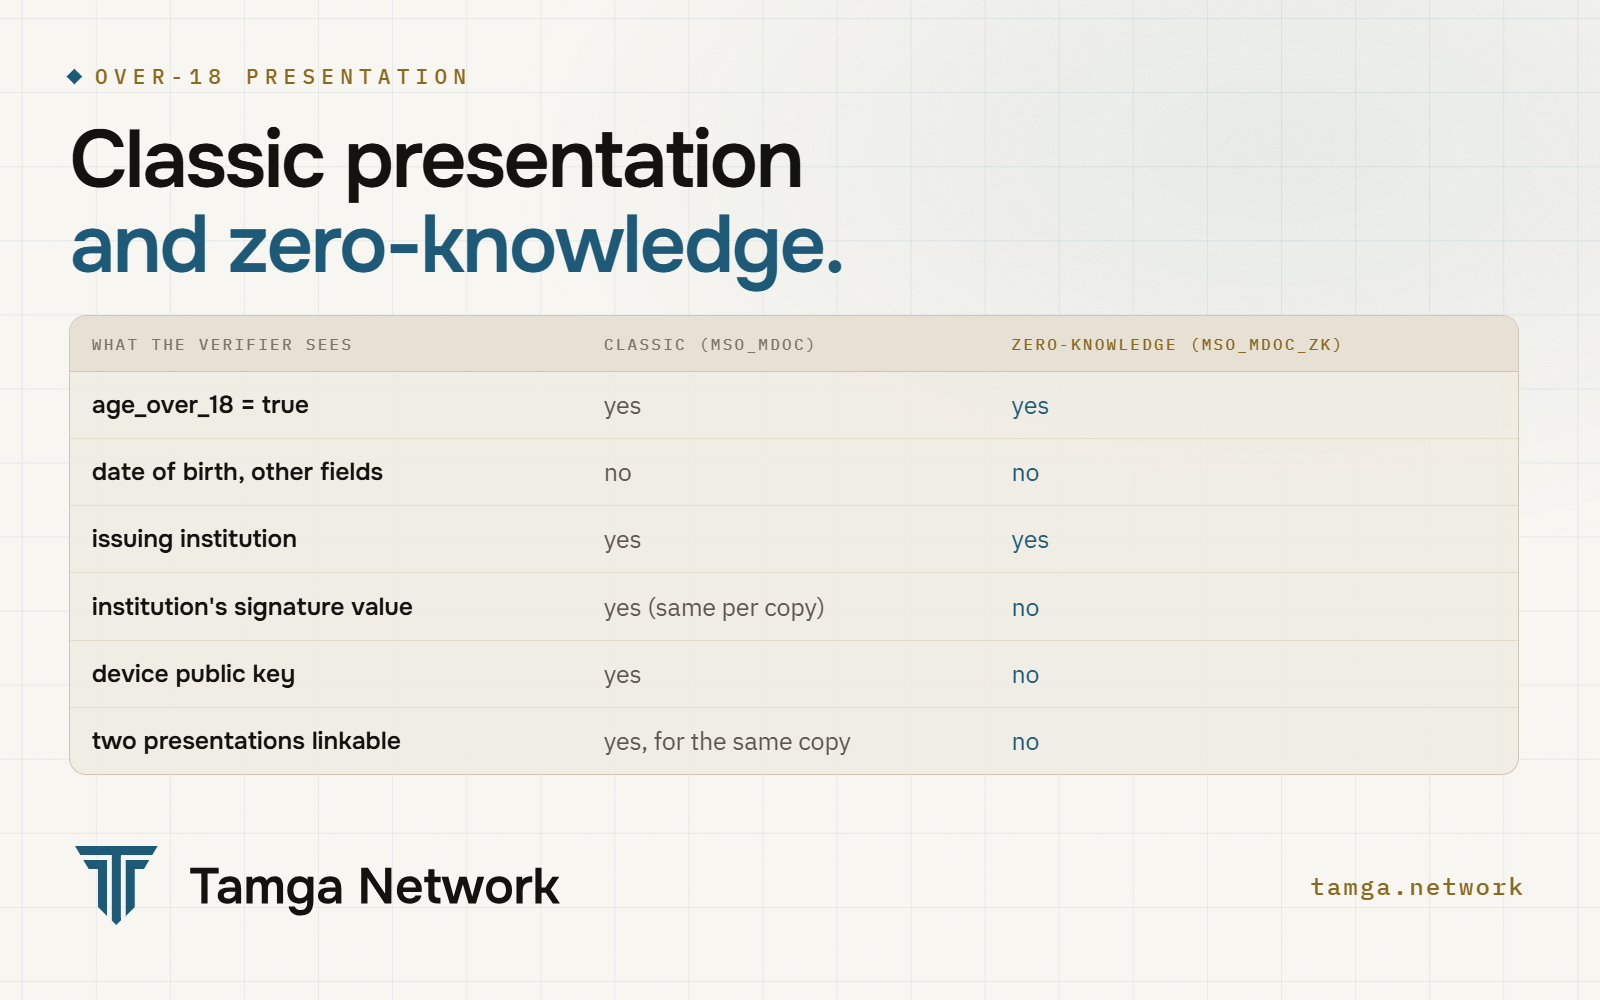Click the 'WHAT THE VERIFIER SEES' column header

click(x=222, y=345)
